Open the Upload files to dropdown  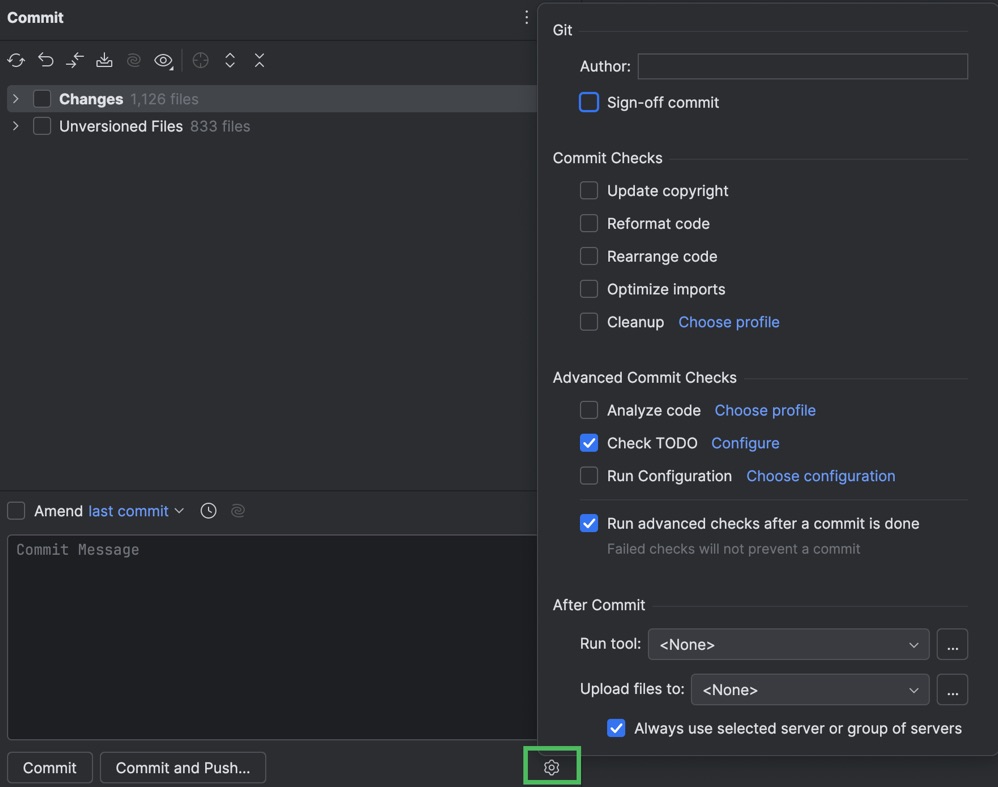point(810,690)
